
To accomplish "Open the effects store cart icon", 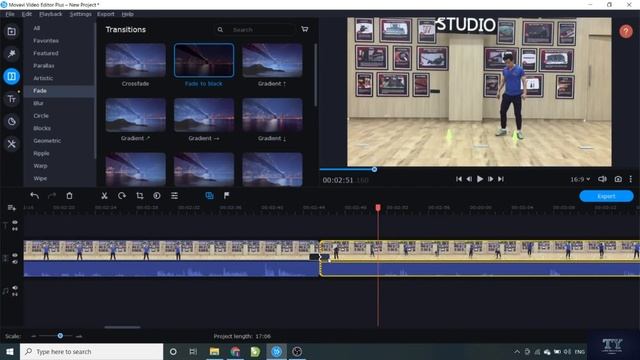I will point(304,29).
